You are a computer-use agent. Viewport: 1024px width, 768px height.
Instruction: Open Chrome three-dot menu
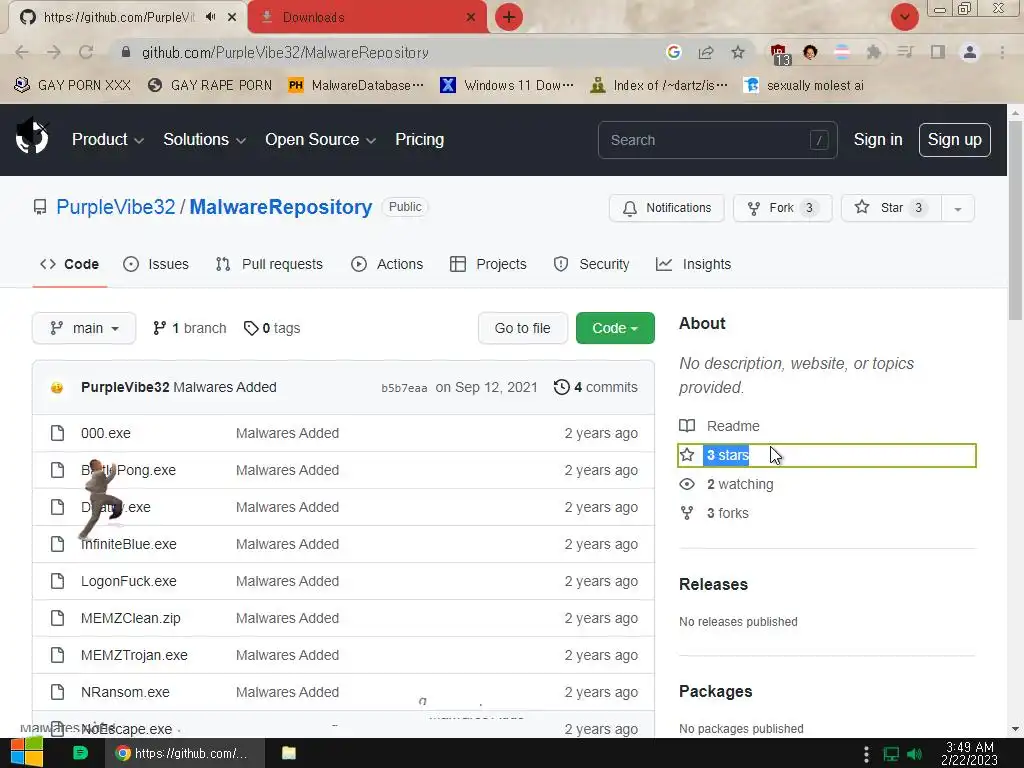coord(1002,52)
